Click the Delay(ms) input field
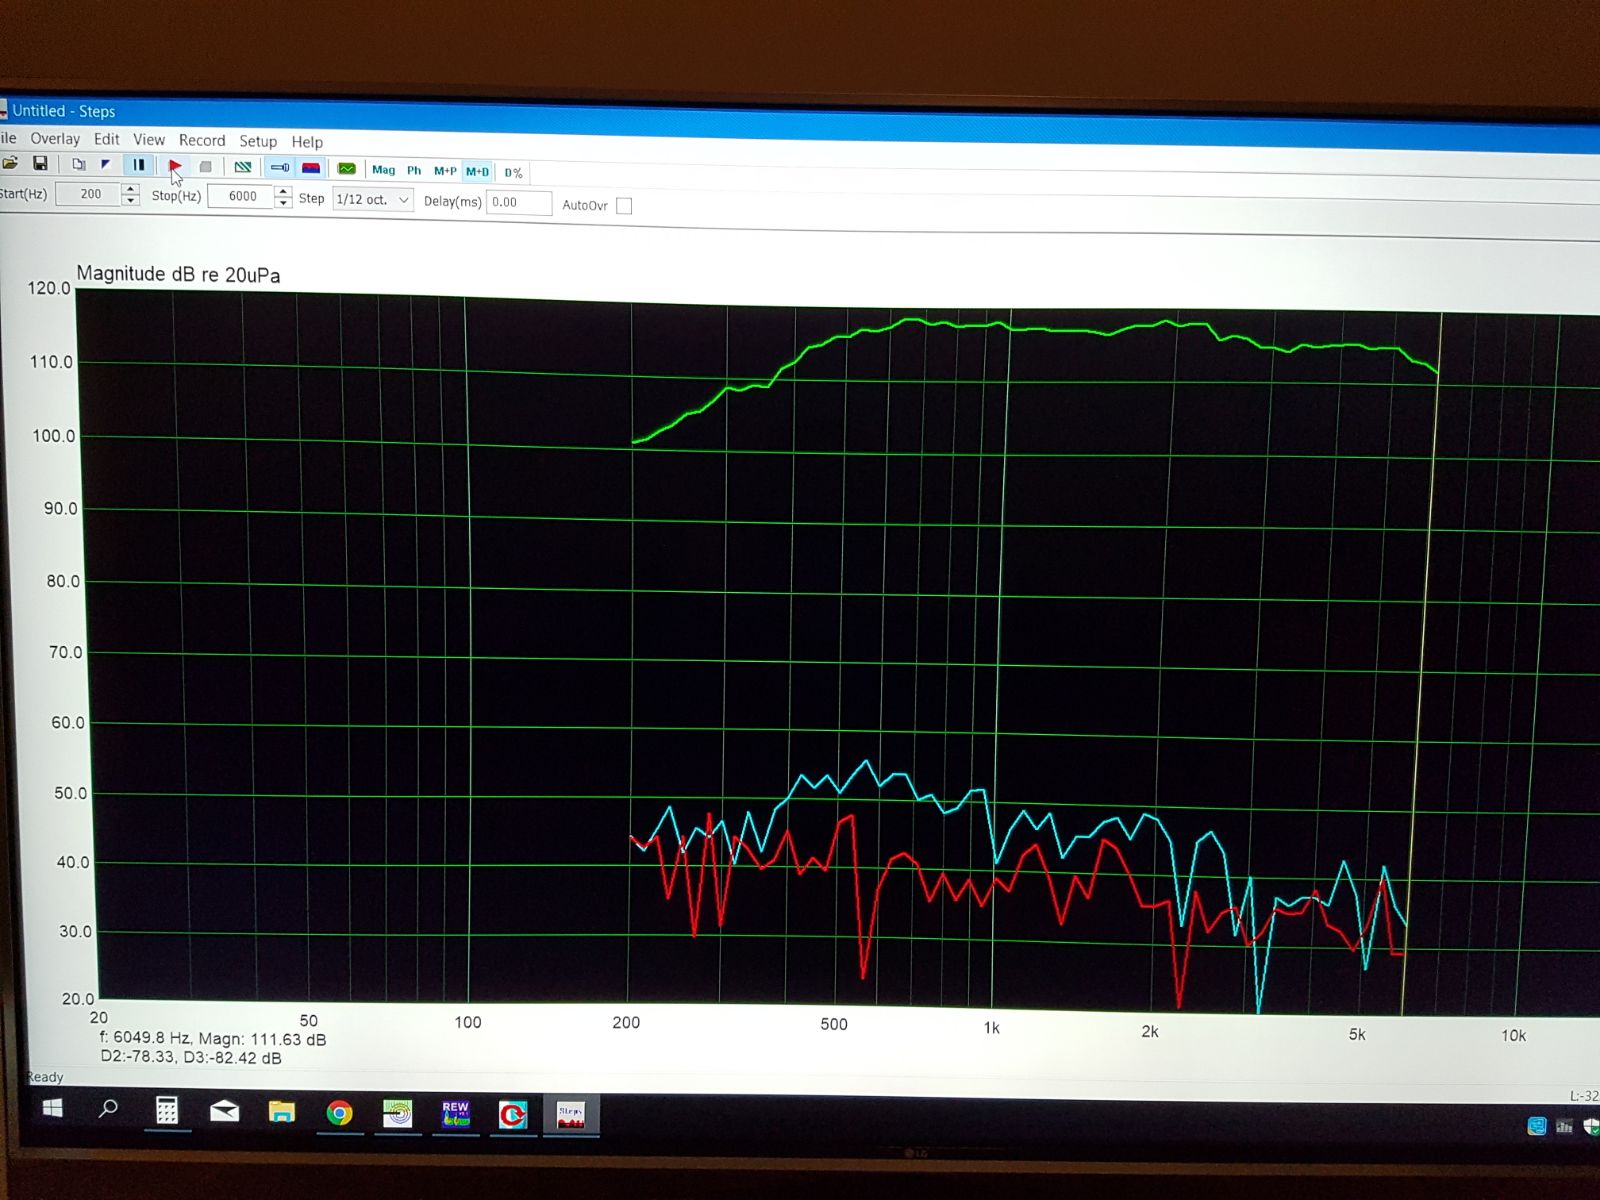The height and width of the screenshot is (1200, 1600). pos(518,202)
